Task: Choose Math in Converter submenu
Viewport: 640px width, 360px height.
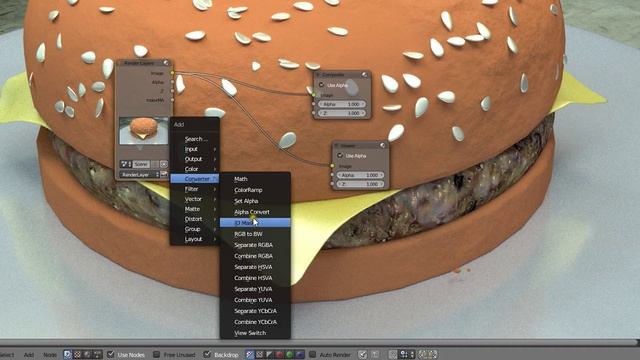Action: (255, 179)
